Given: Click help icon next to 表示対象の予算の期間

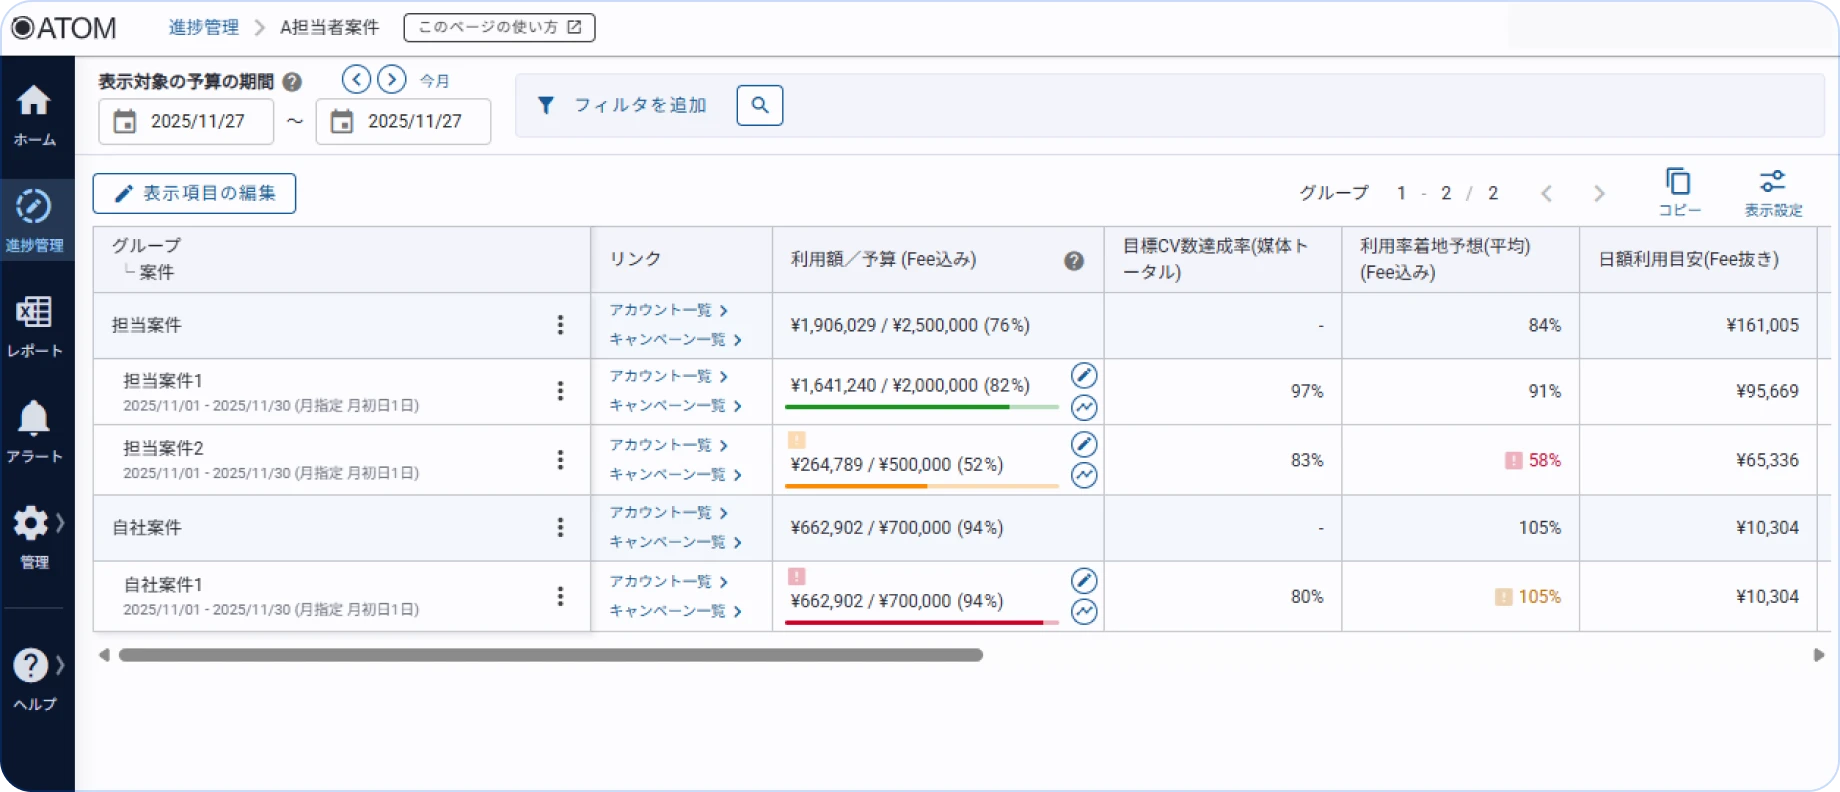Looking at the screenshot, I should coord(292,82).
